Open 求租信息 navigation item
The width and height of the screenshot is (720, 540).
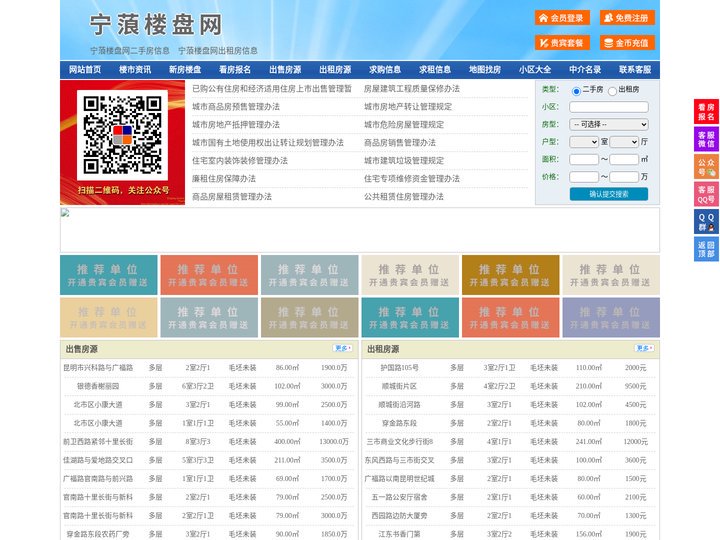pos(435,70)
